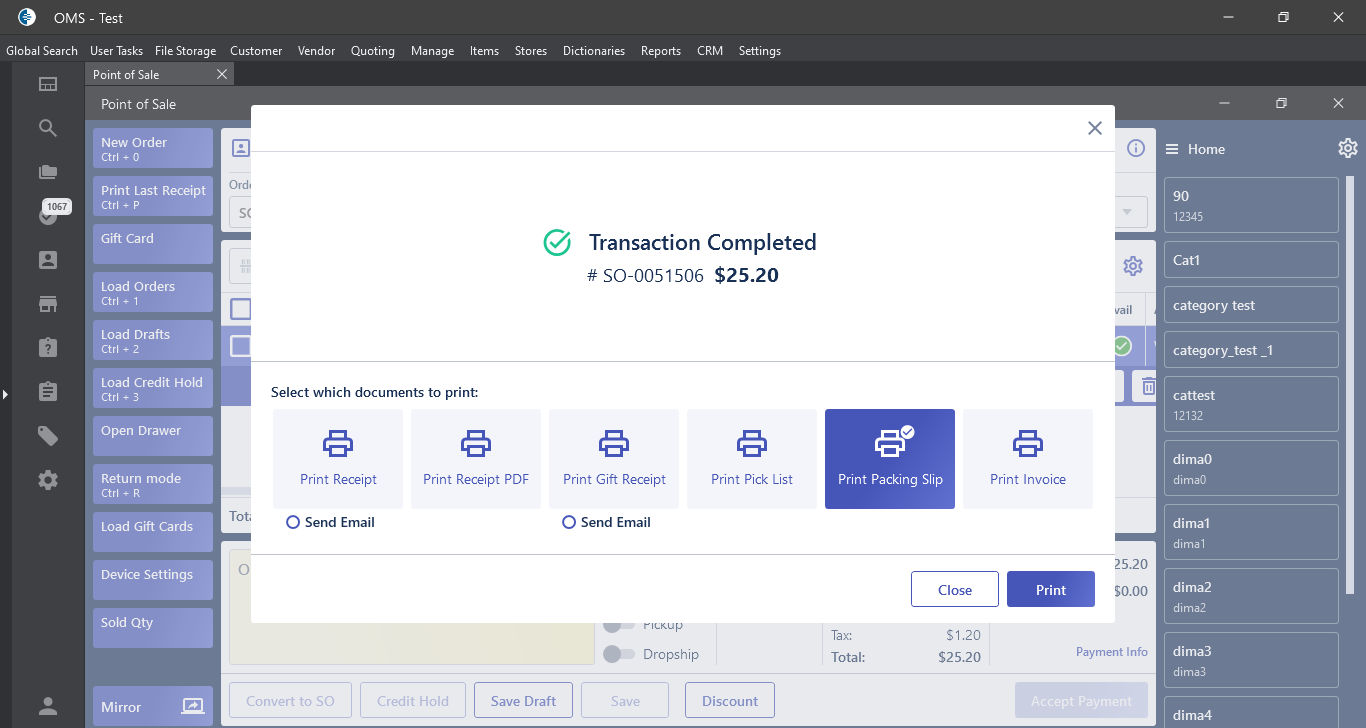This screenshot has width=1366, height=728.
Task: Click the Open Drawer button
Action: [x=153, y=436]
